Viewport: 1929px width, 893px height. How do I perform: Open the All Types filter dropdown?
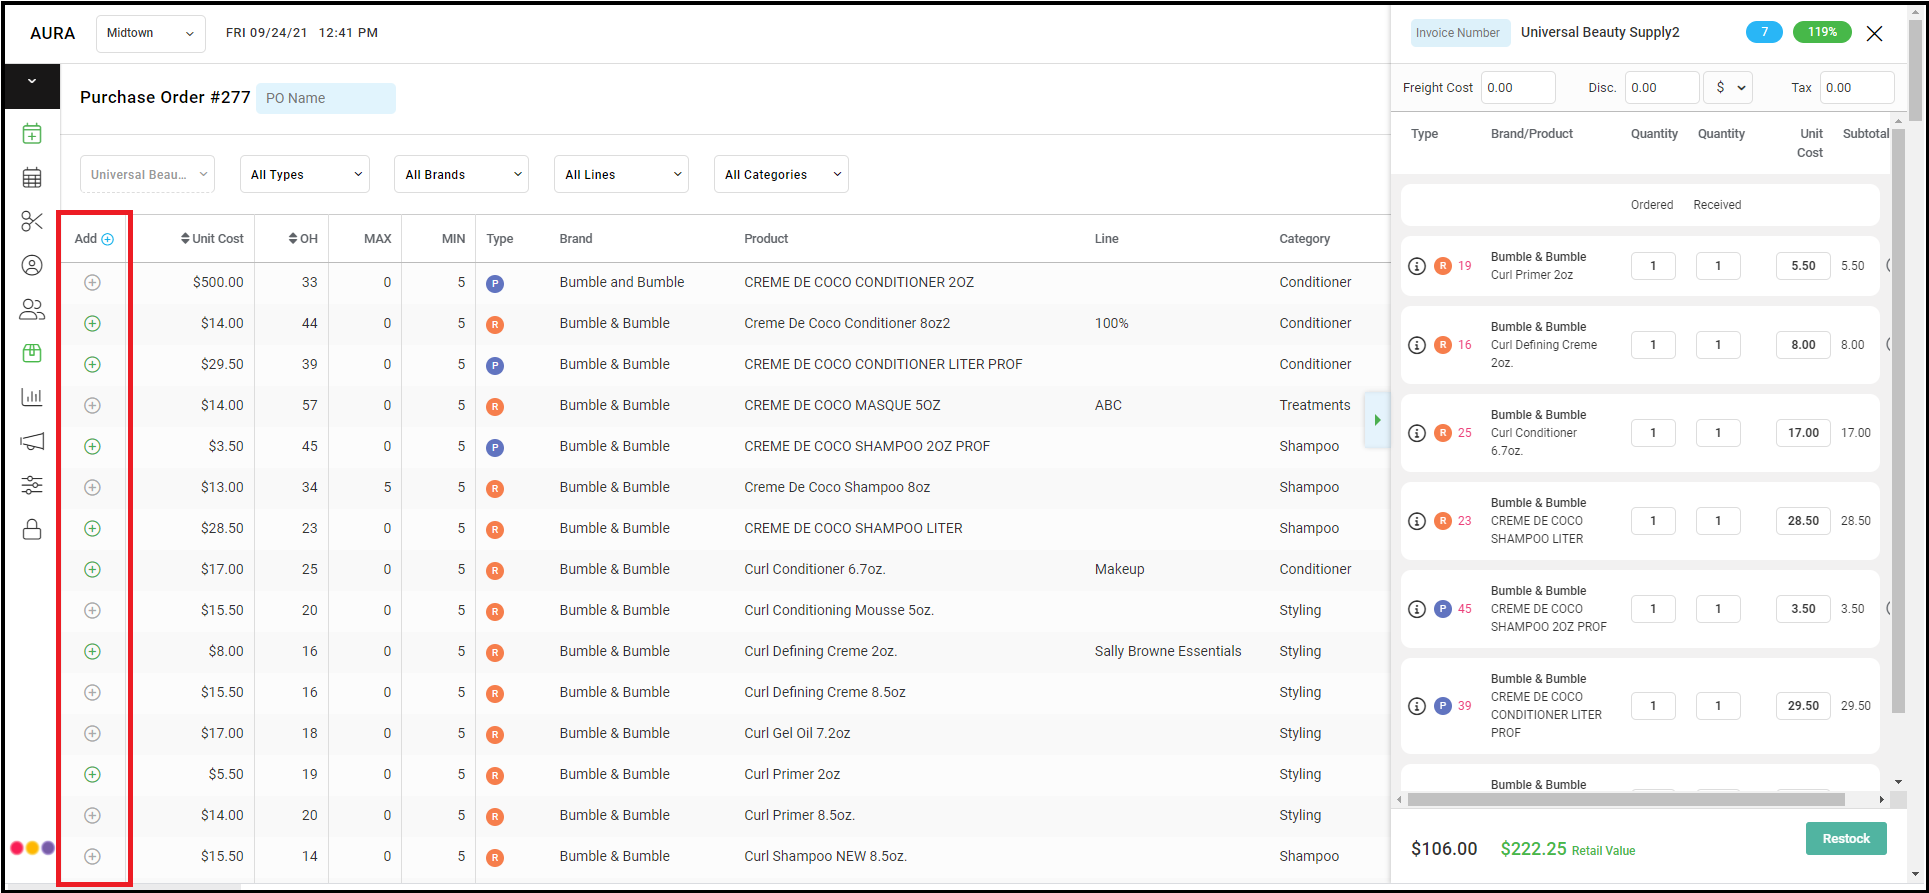tap(305, 175)
